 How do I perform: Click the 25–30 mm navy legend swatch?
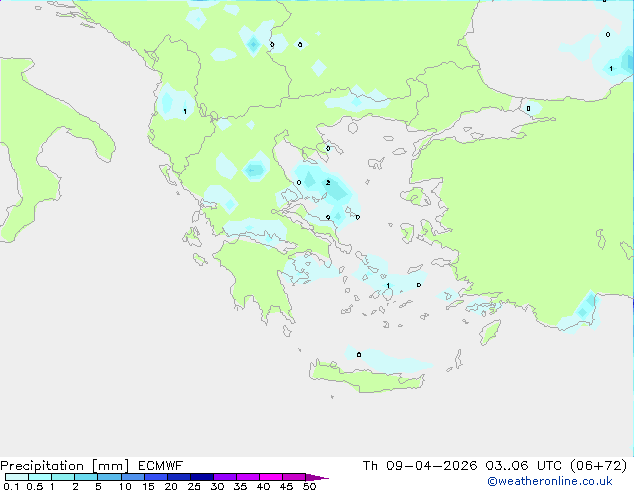pos(202,477)
